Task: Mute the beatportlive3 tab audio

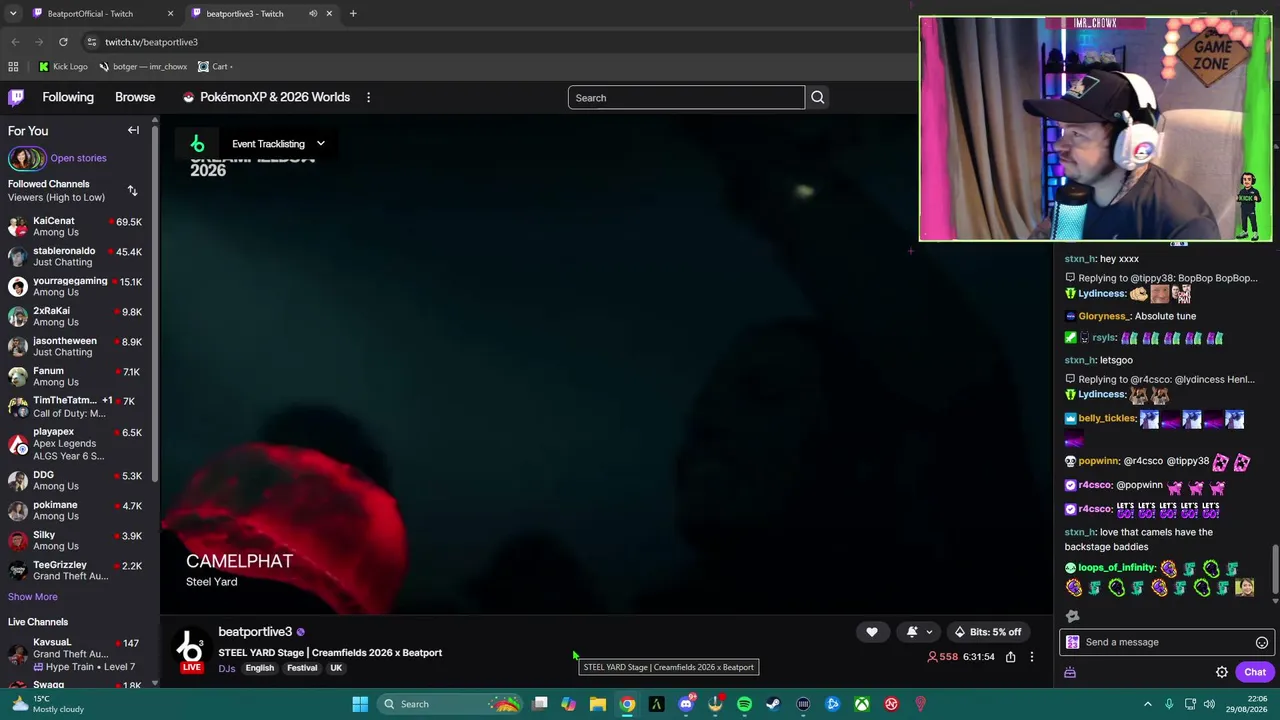Action: tap(313, 14)
